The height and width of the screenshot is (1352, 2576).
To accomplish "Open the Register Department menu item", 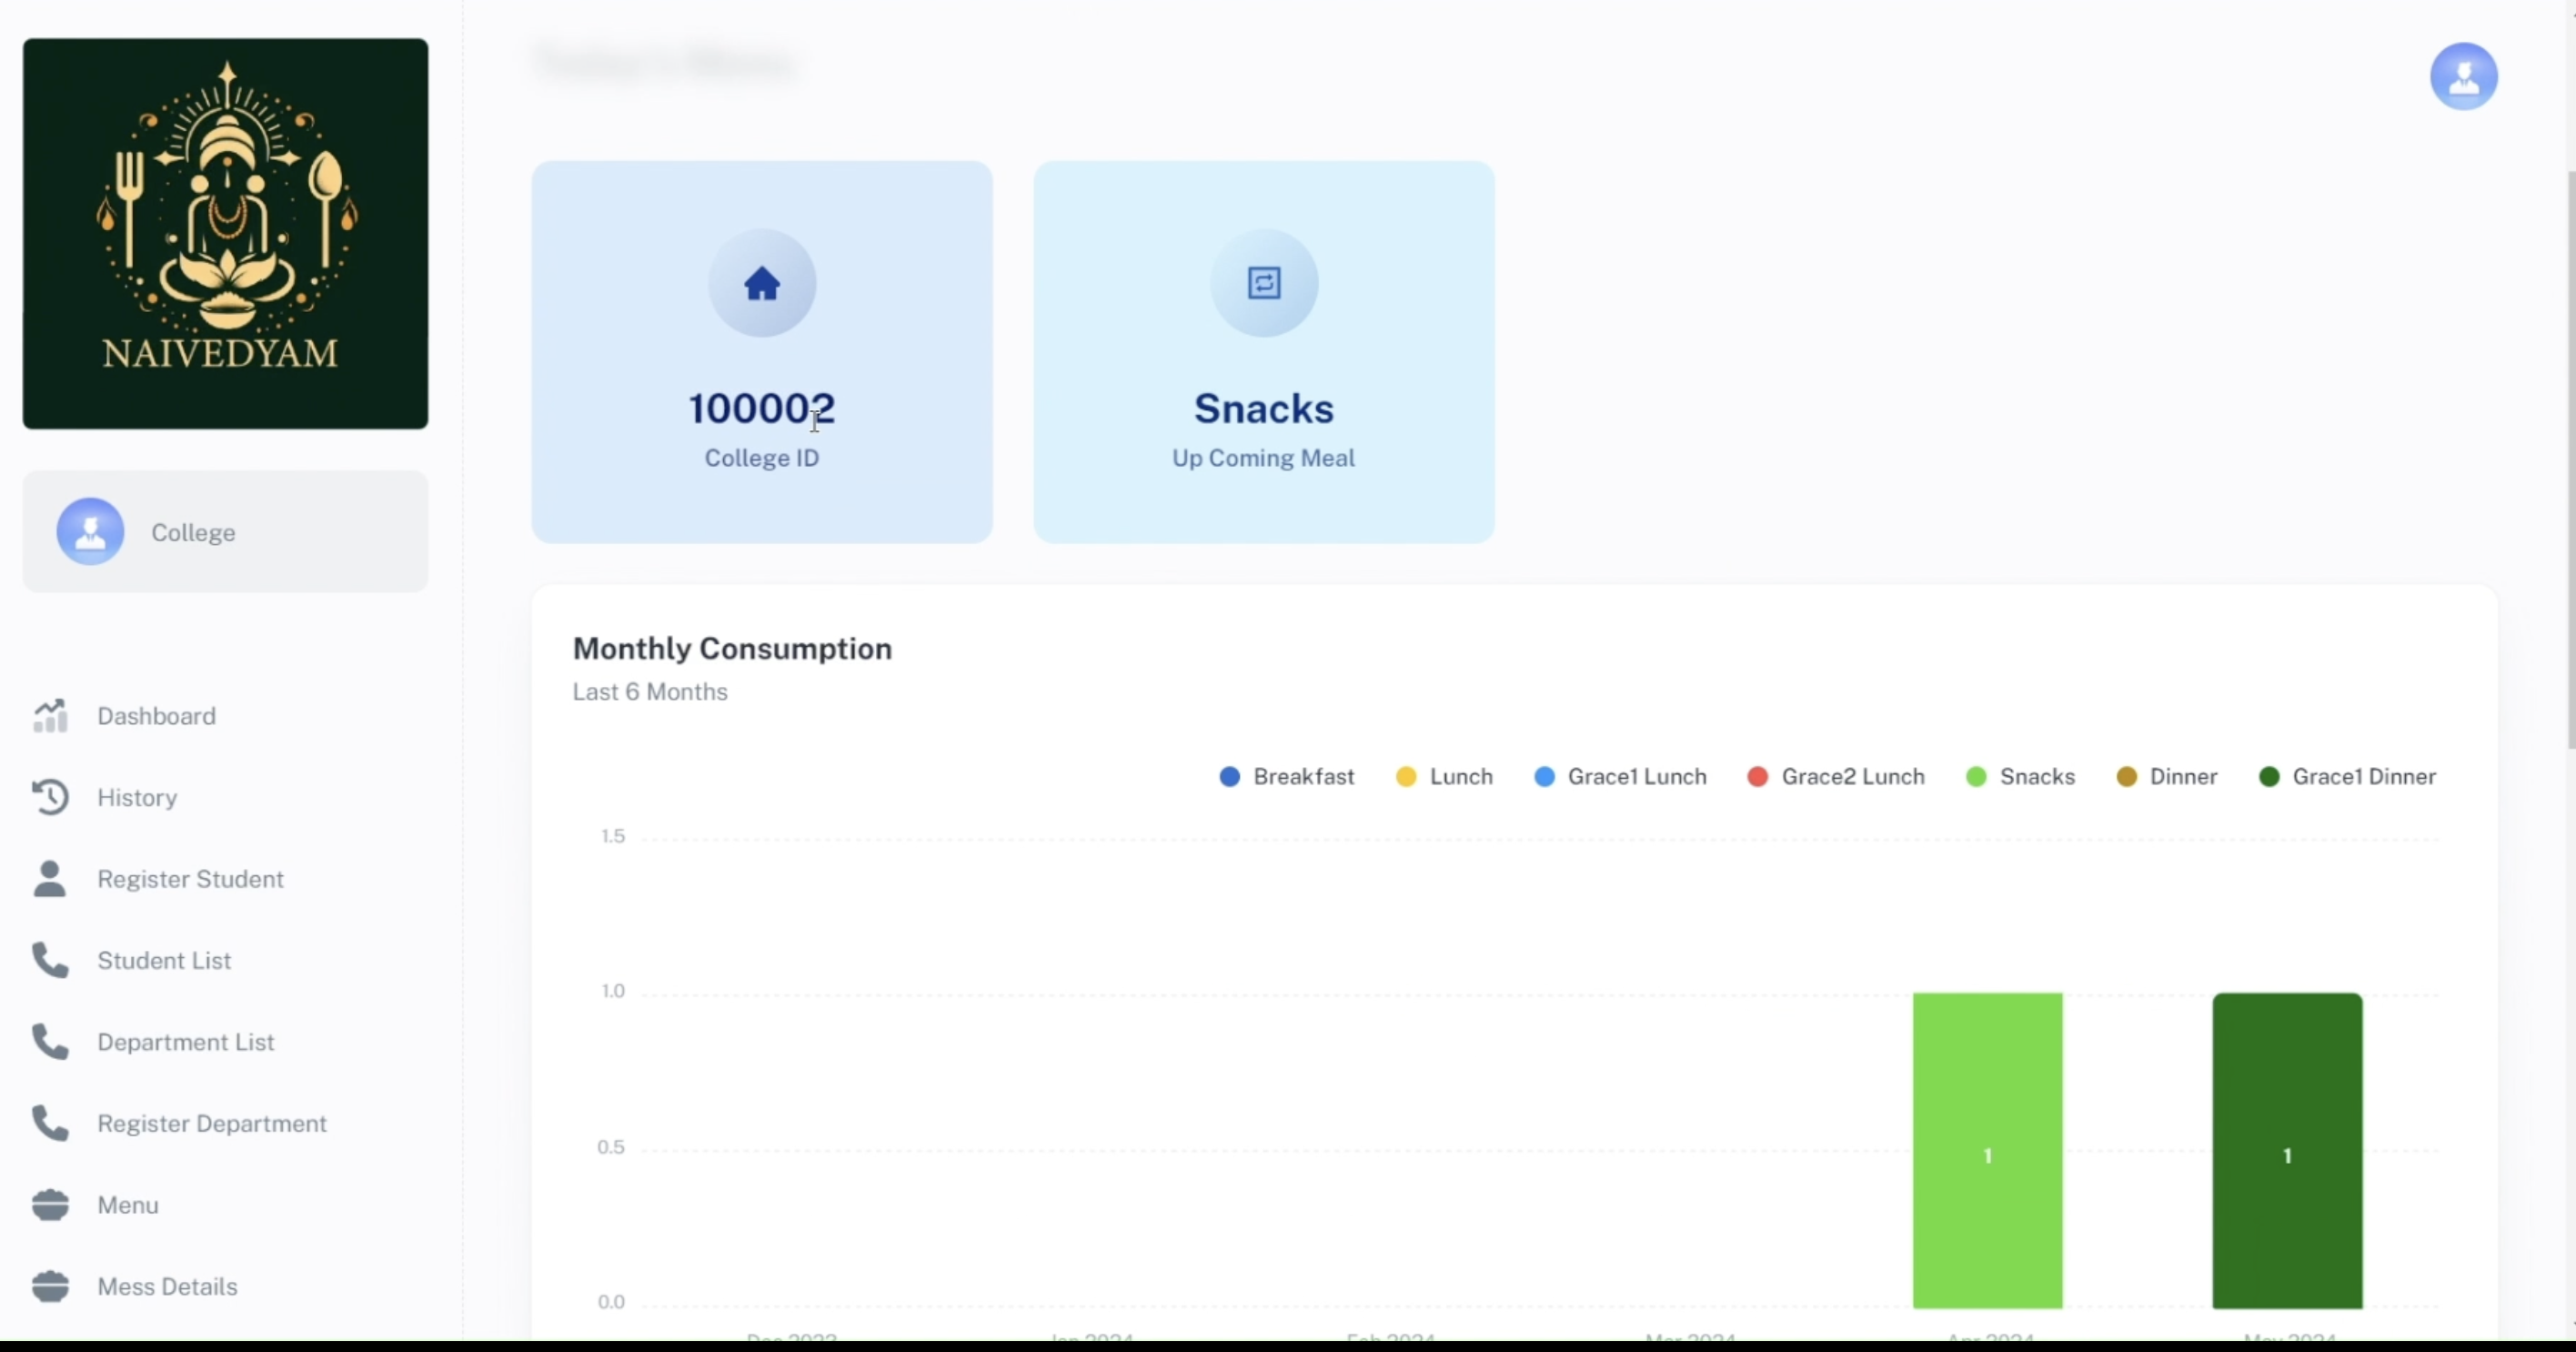I will [x=212, y=1123].
